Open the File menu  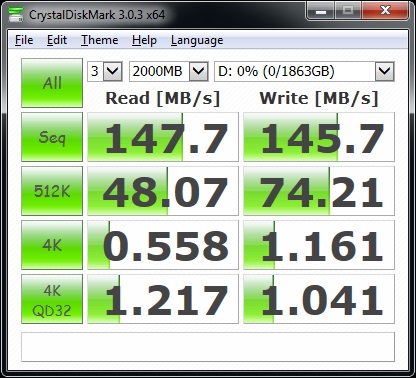(x=24, y=40)
